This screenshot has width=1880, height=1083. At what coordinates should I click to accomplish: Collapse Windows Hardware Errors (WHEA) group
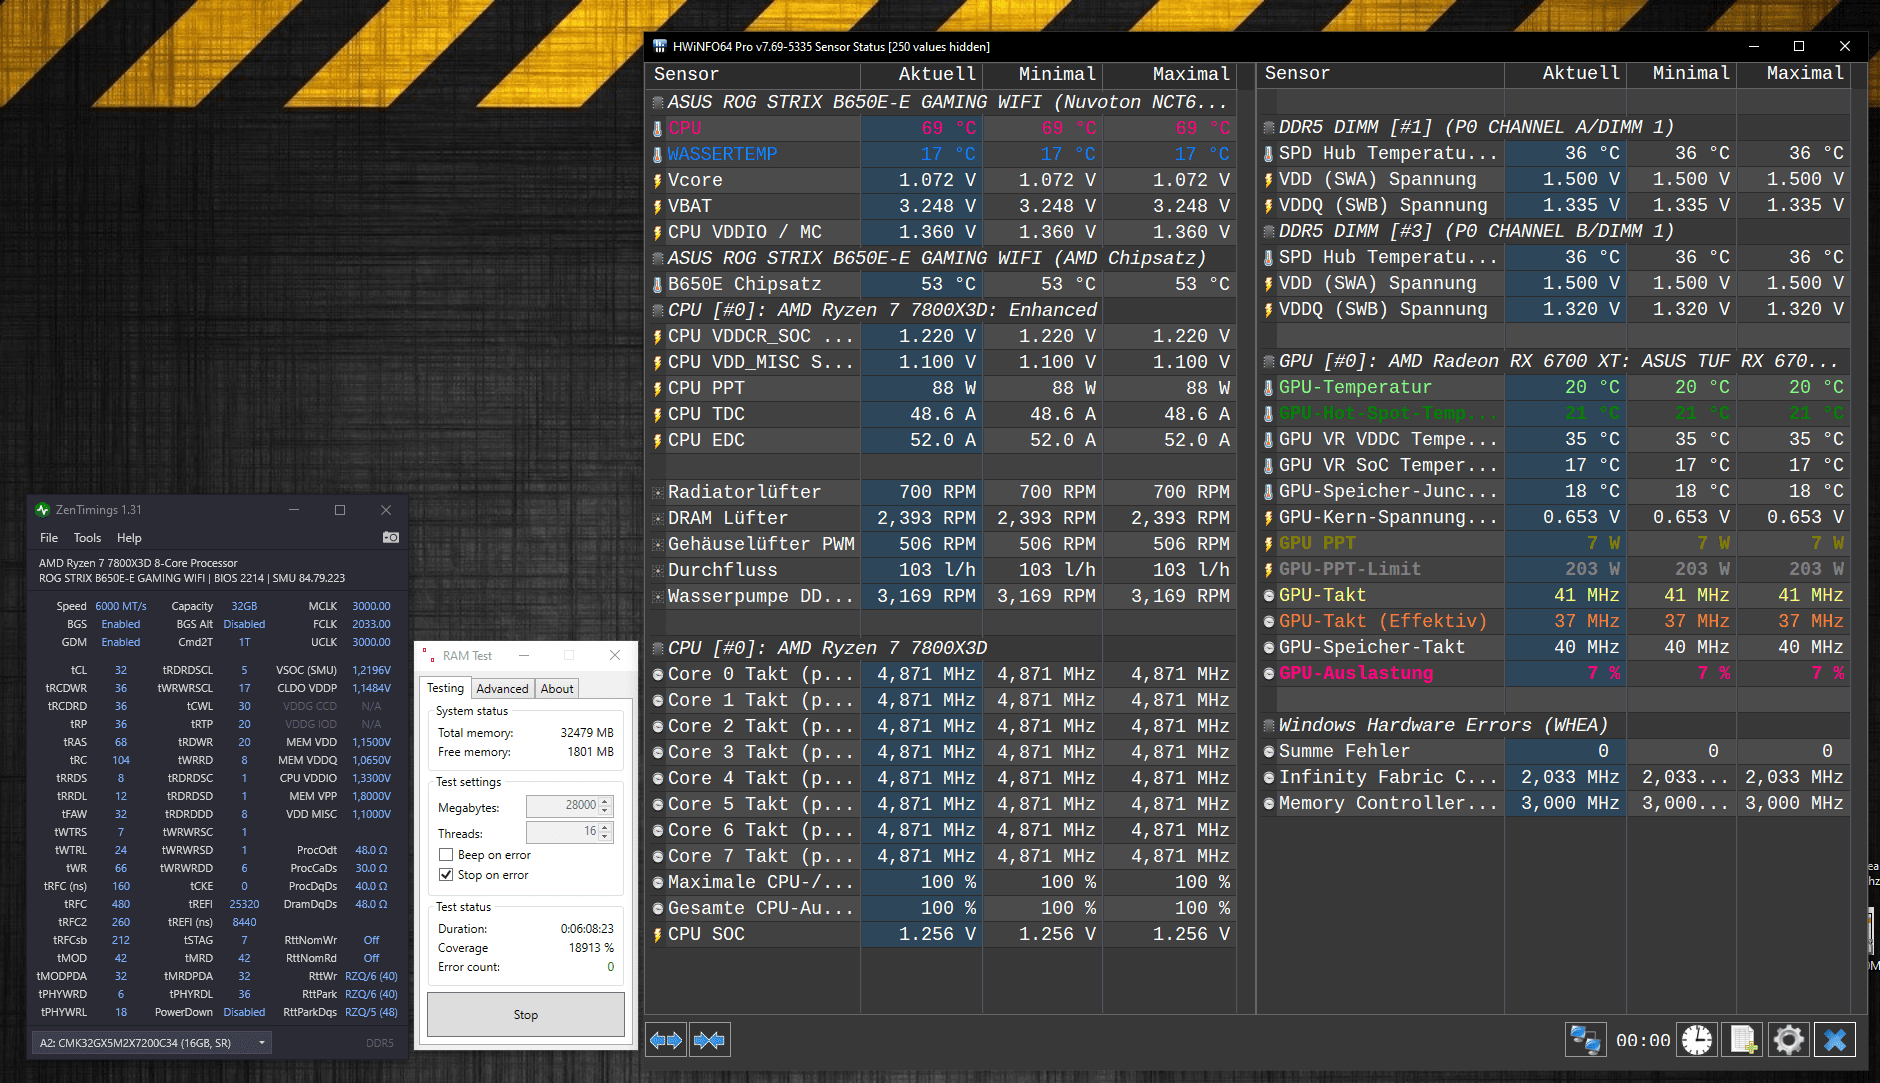click(x=1269, y=726)
